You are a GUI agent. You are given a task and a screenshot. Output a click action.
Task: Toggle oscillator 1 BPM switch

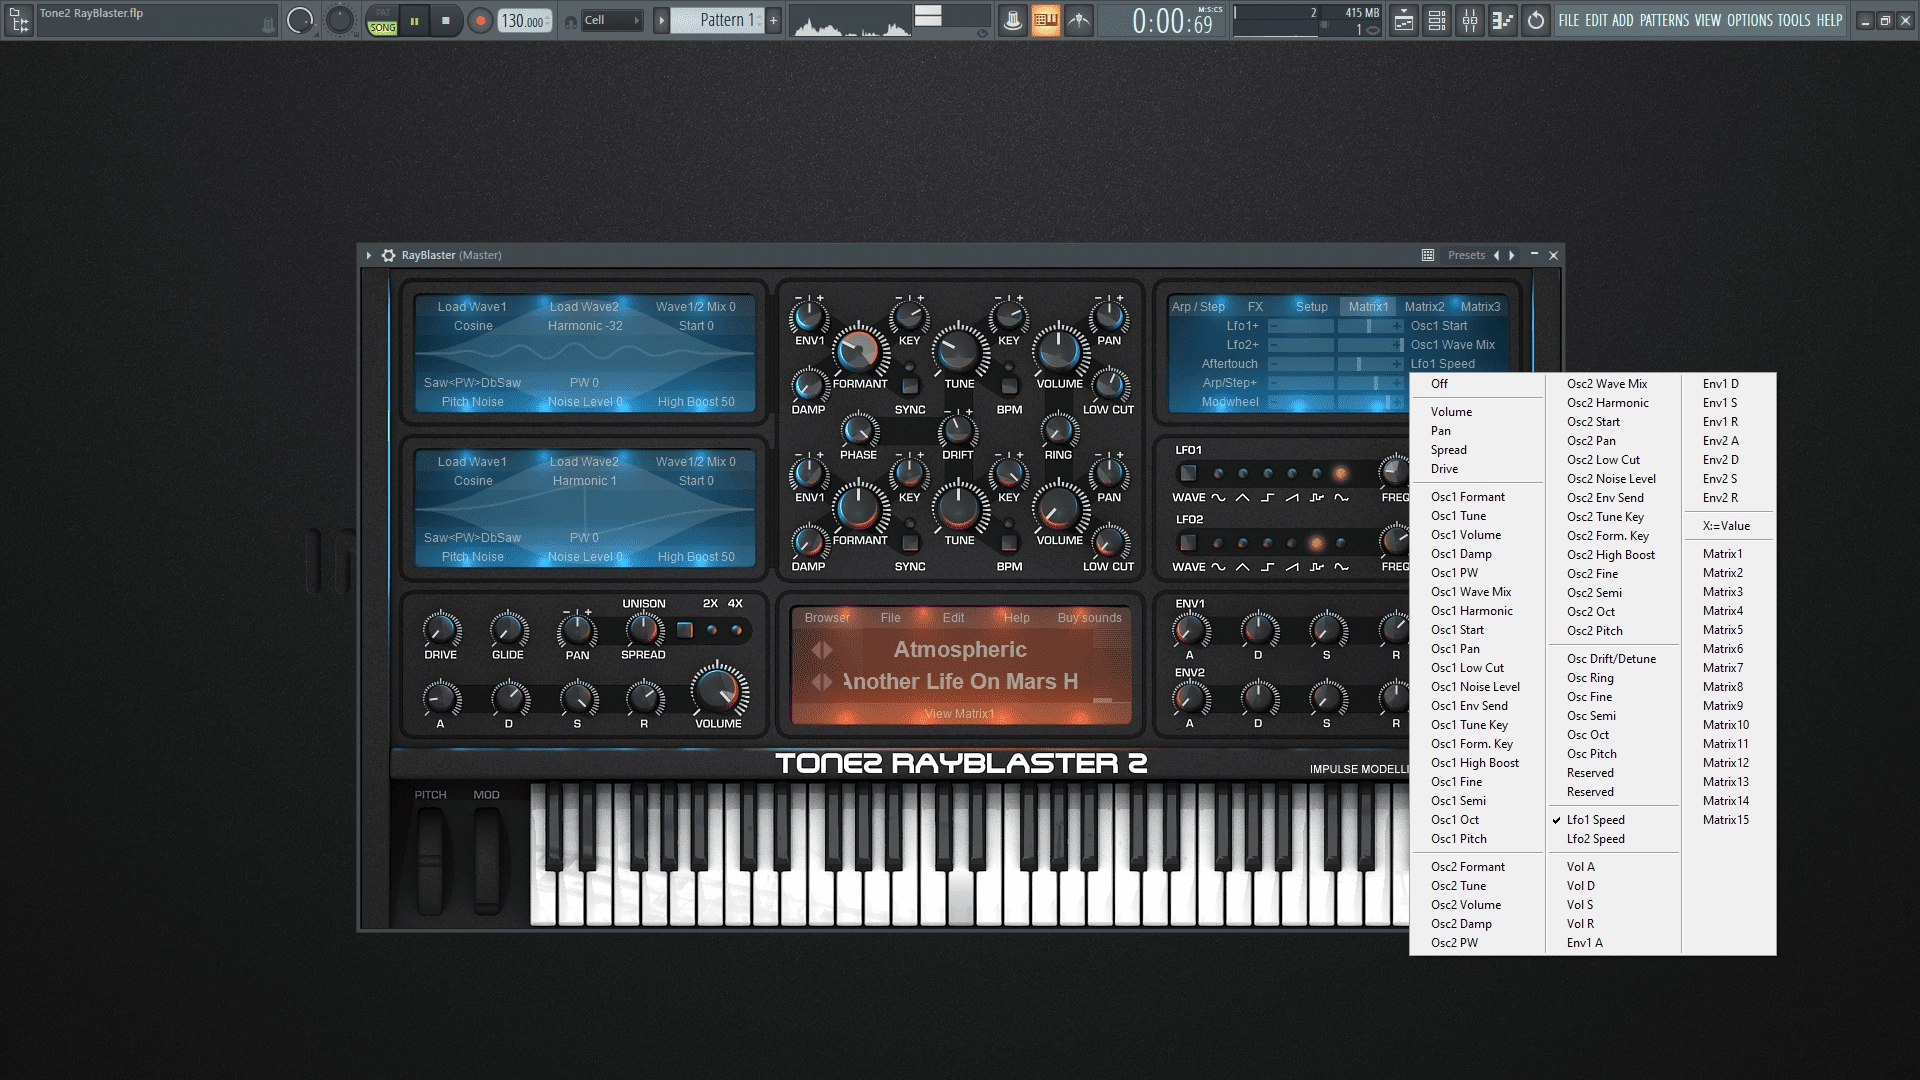[x=1009, y=385]
